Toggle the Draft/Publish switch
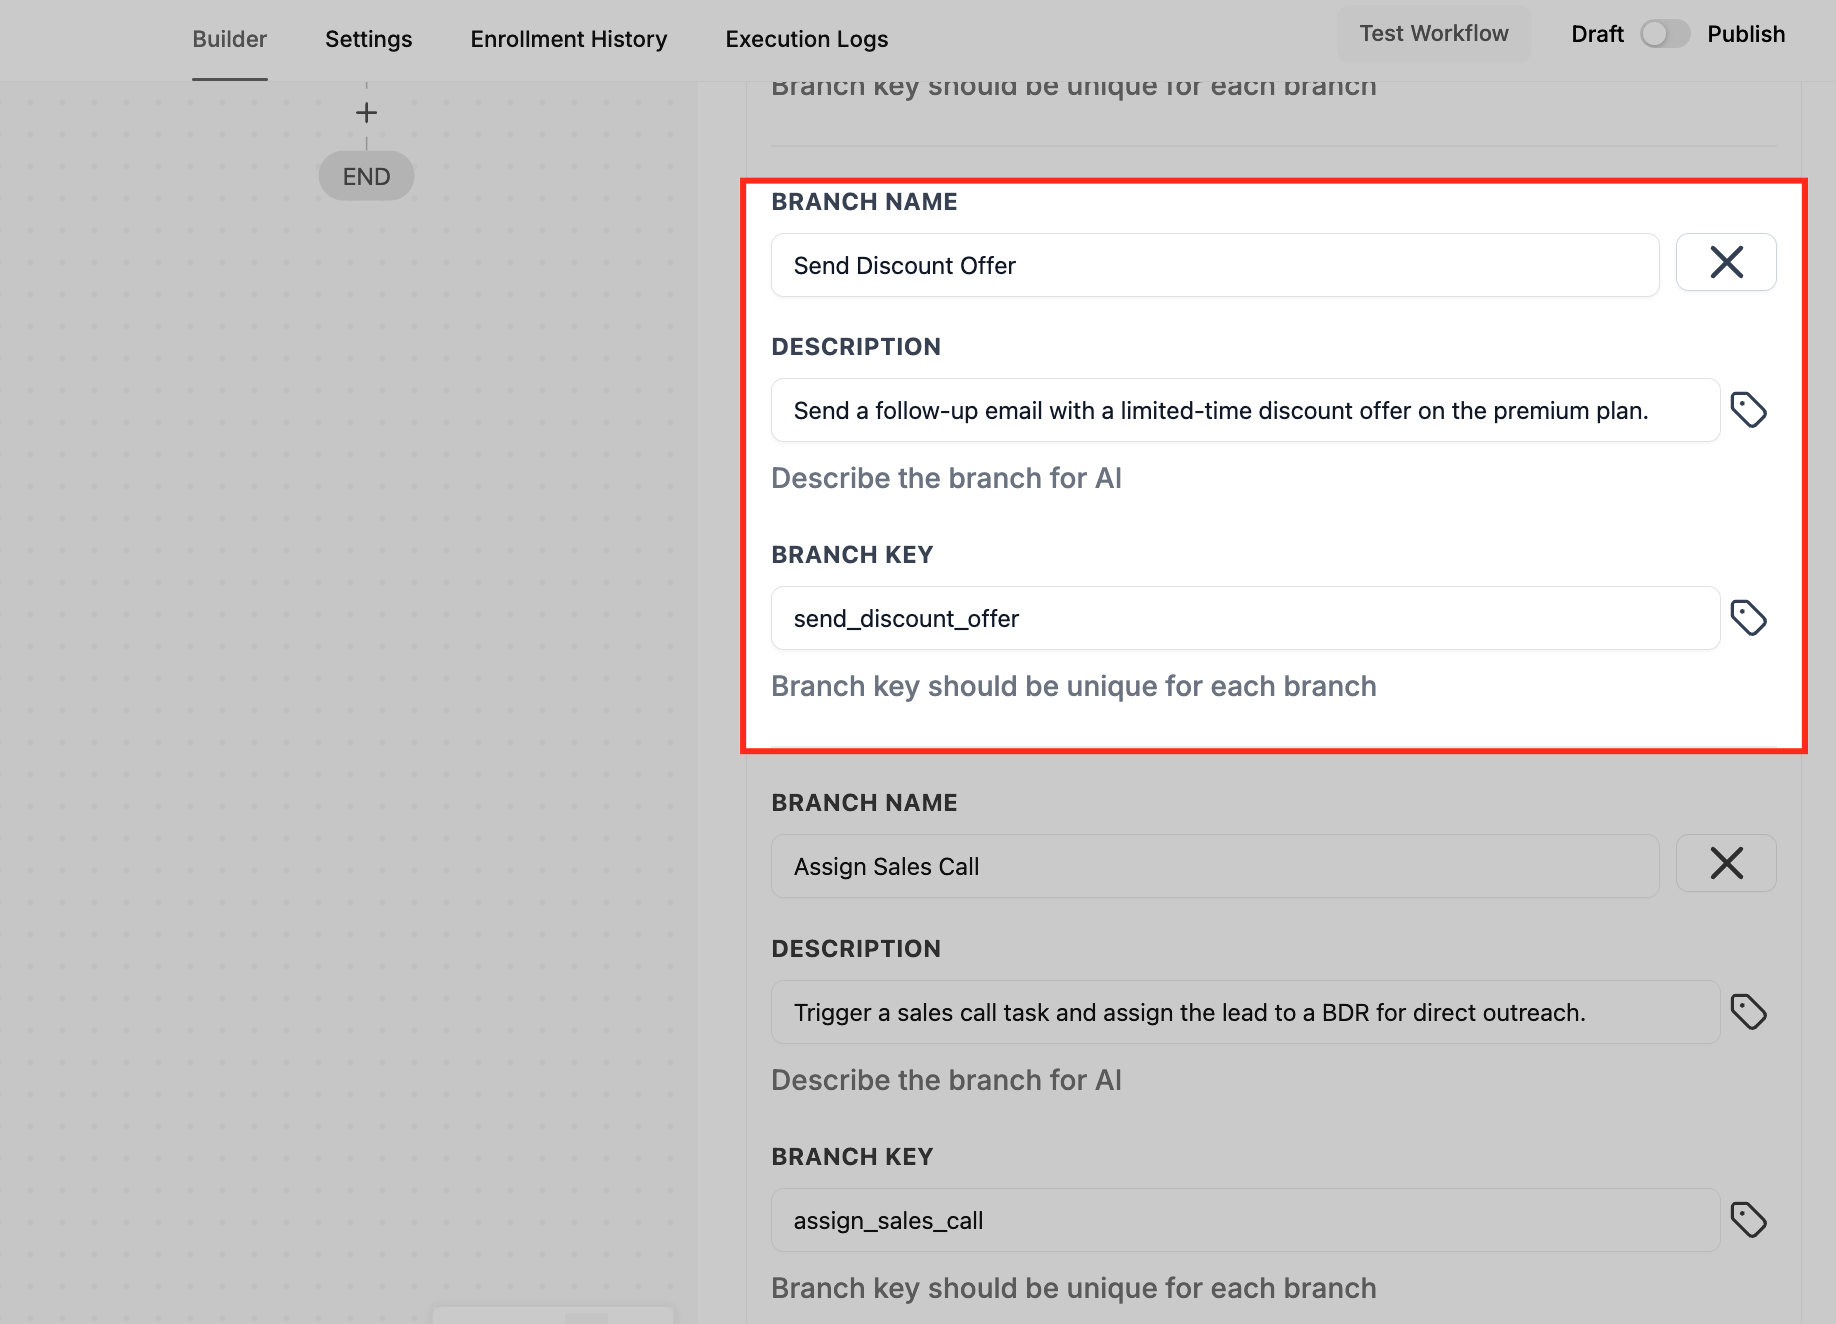The height and width of the screenshot is (1324, 1836). [1665, 34]
